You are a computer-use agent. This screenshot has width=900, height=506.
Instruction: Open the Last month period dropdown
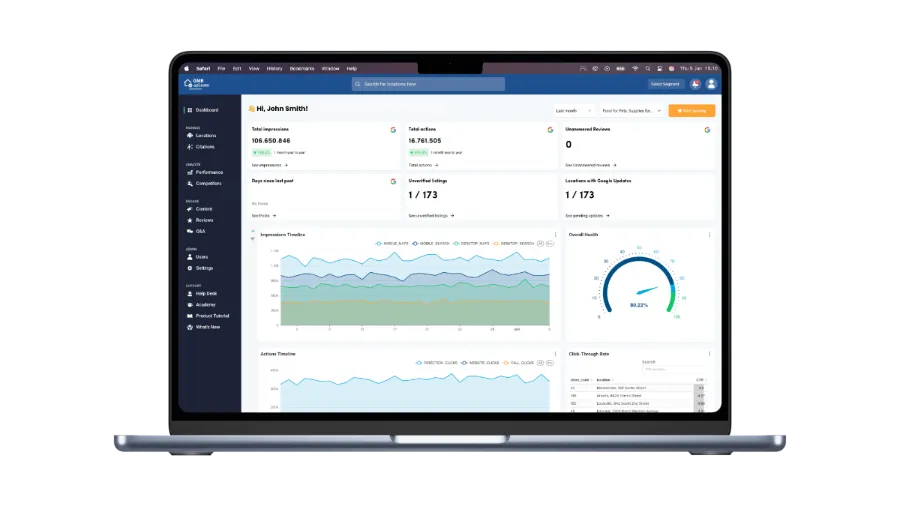[x=573, y=111]
